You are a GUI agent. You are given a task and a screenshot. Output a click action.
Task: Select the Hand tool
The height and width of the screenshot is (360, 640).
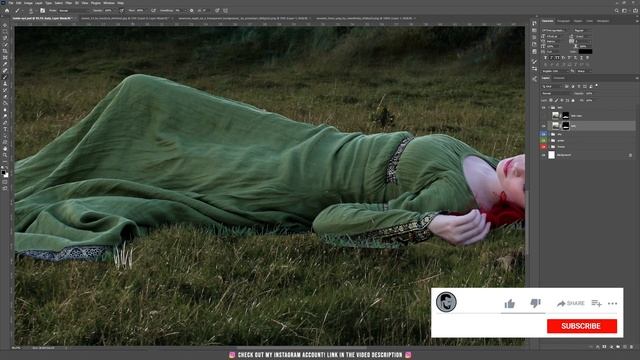pyautogui.click(x=5, y=149)
